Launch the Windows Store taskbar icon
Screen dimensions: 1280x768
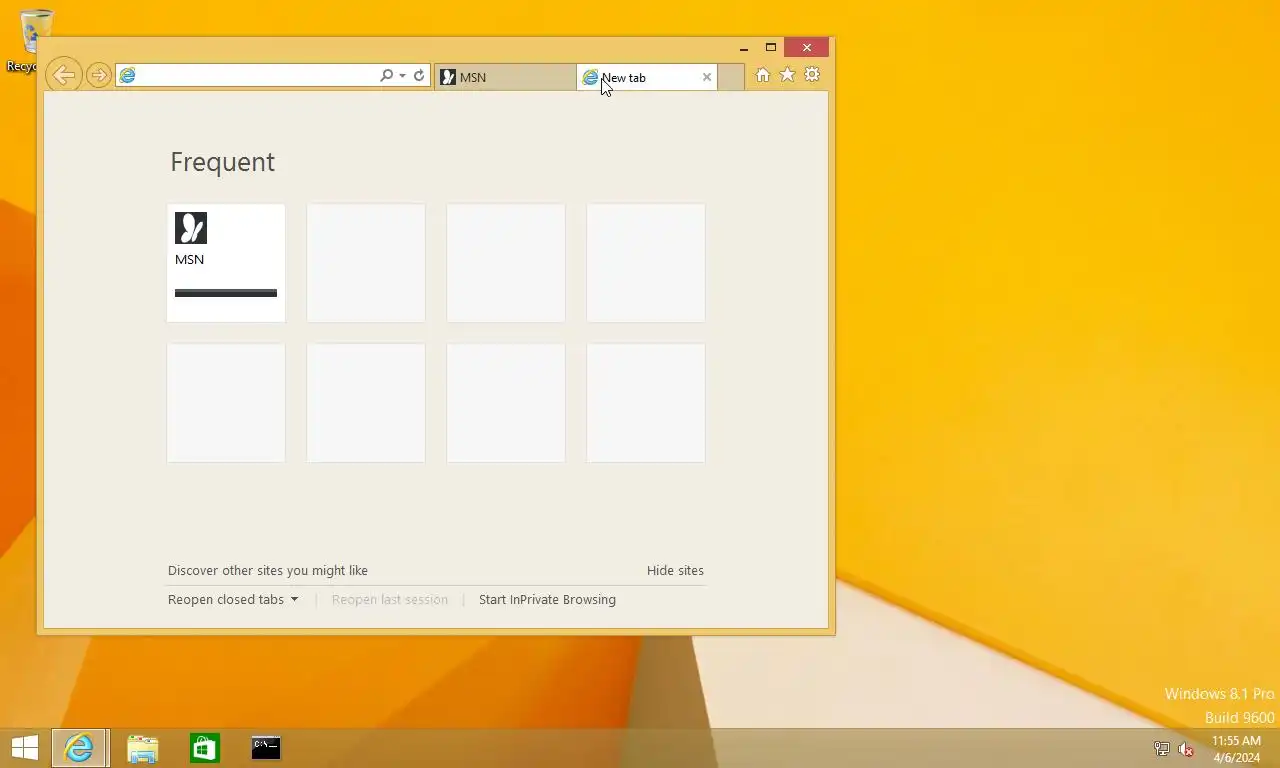pyautogui.click(x=204, y=748)
